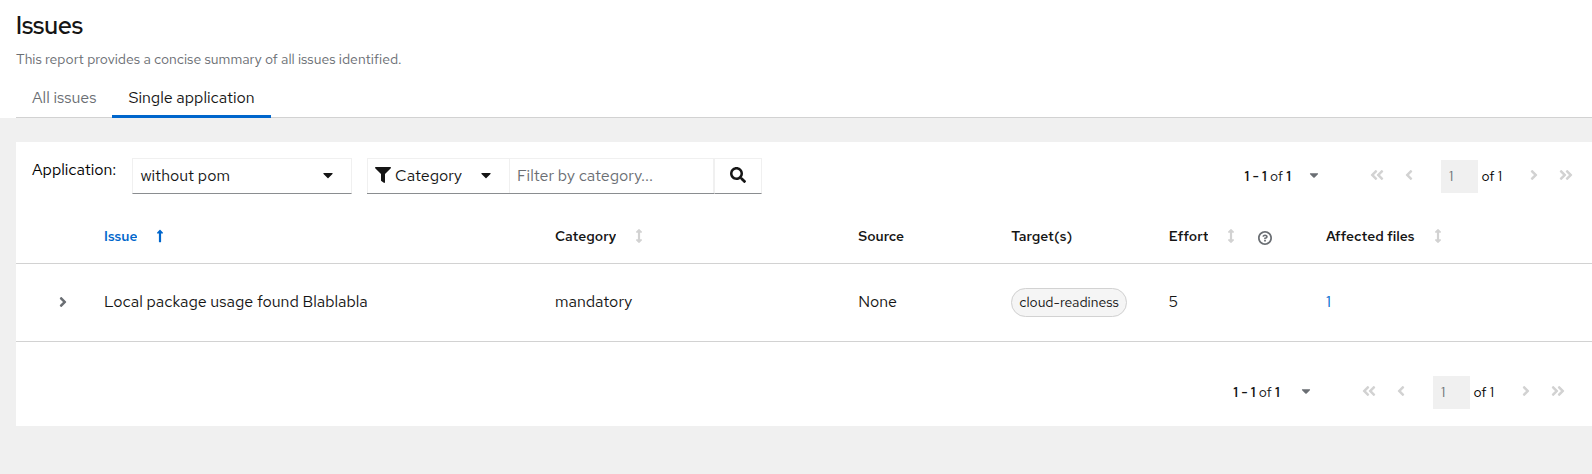Click Effort column sort icon
Viewport: 1592px width, 474px height.
pyautogui.click(x=1231, y=236)
